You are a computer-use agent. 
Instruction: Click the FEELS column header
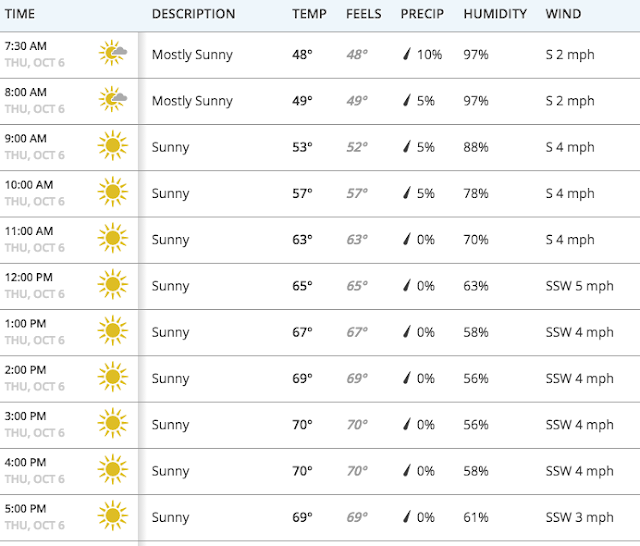pos(364,14)
